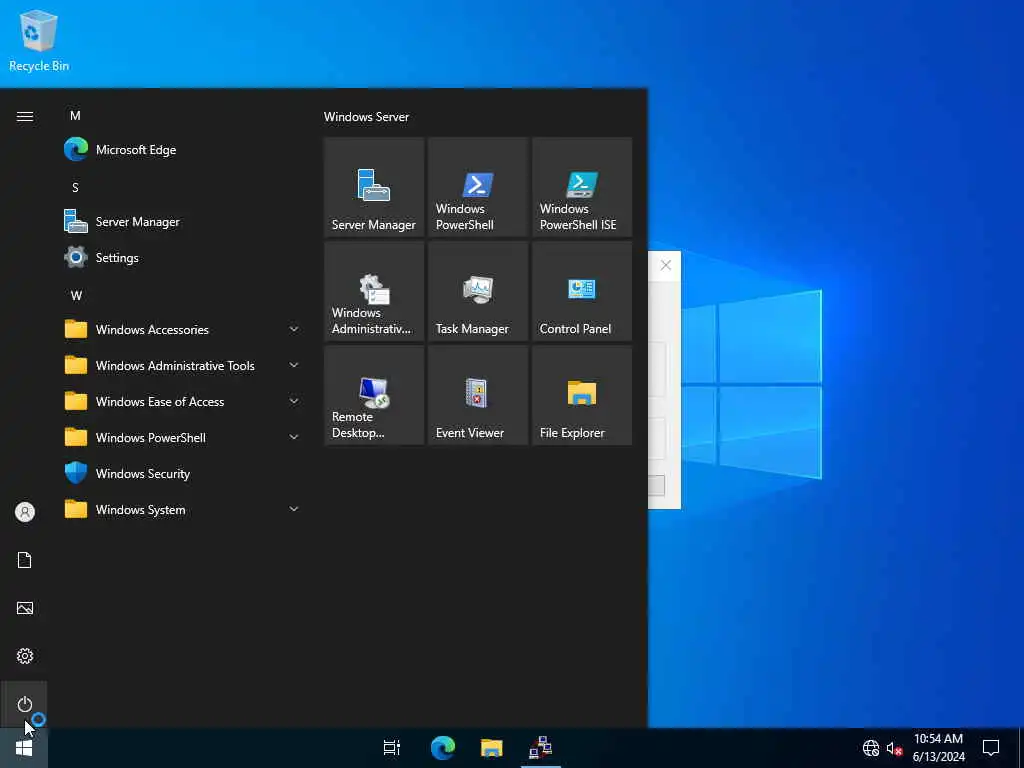Open Windows PowerShell ISE tile
This screenshot has height=768, width=1024.
(582, 187)
